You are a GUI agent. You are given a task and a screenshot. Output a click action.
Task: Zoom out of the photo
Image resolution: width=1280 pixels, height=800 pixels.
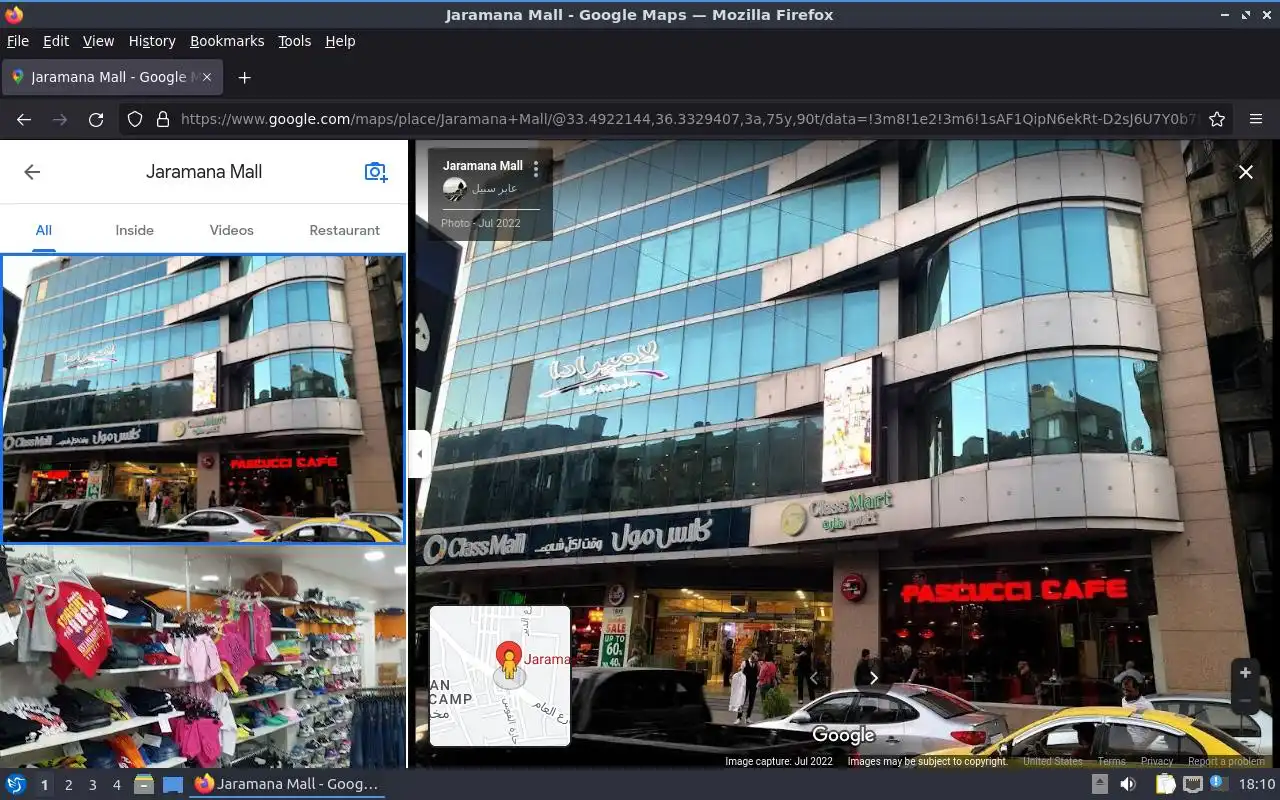[1245, 701]
